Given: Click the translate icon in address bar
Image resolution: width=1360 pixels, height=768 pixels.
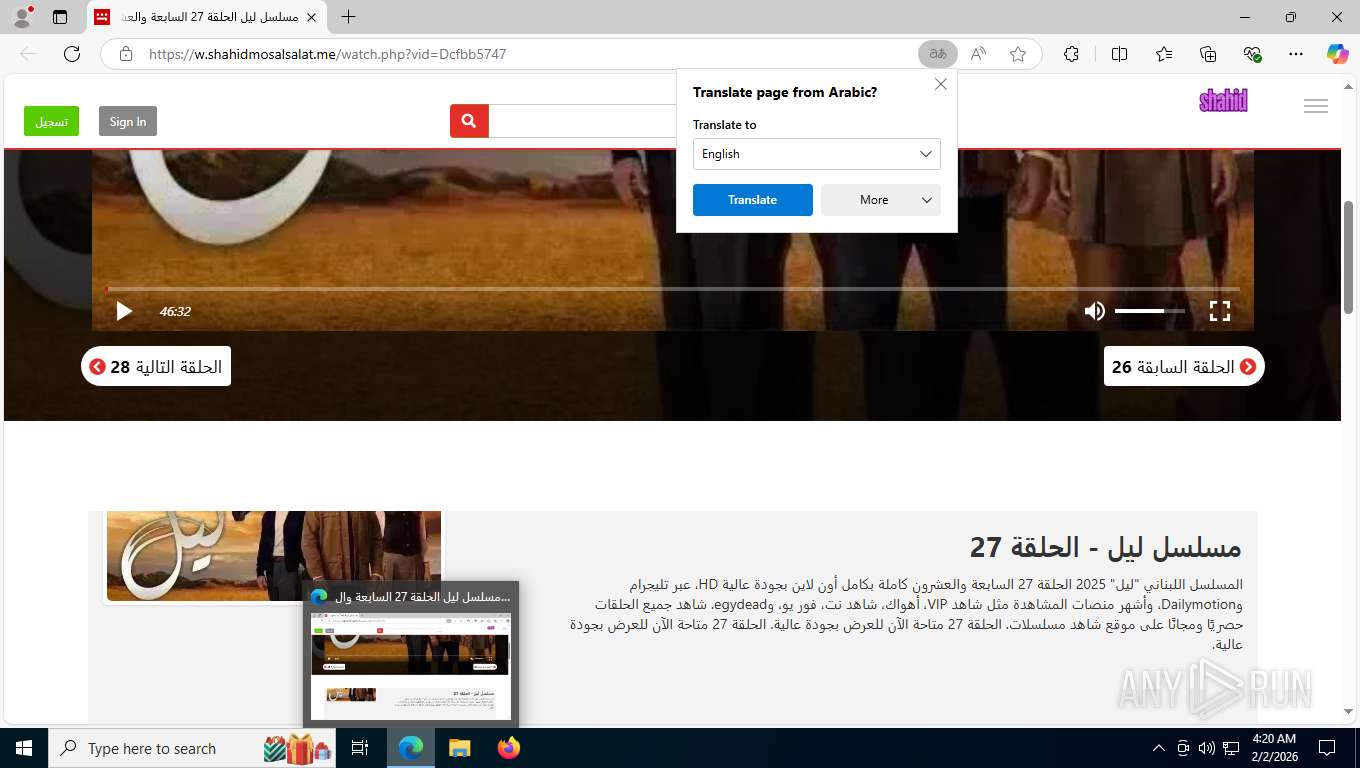Looking at the screenshot, I should tap(938, 54).
